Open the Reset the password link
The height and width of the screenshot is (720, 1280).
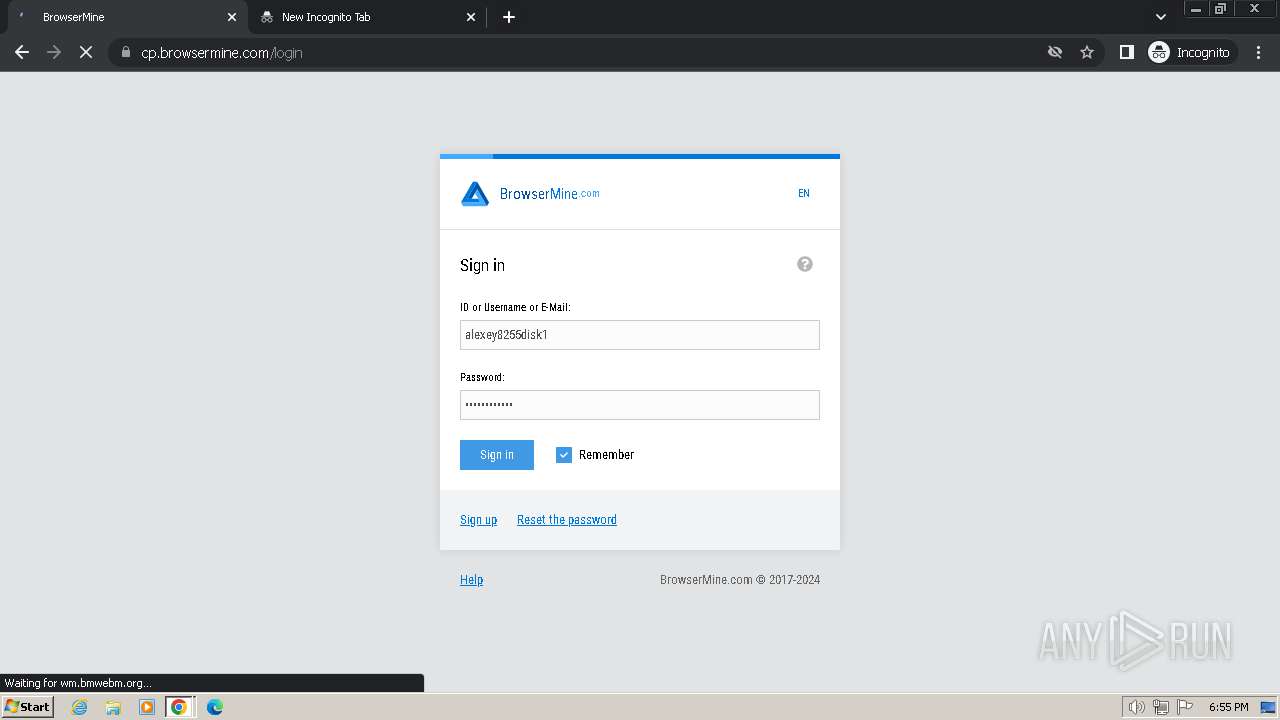[567, 520]
